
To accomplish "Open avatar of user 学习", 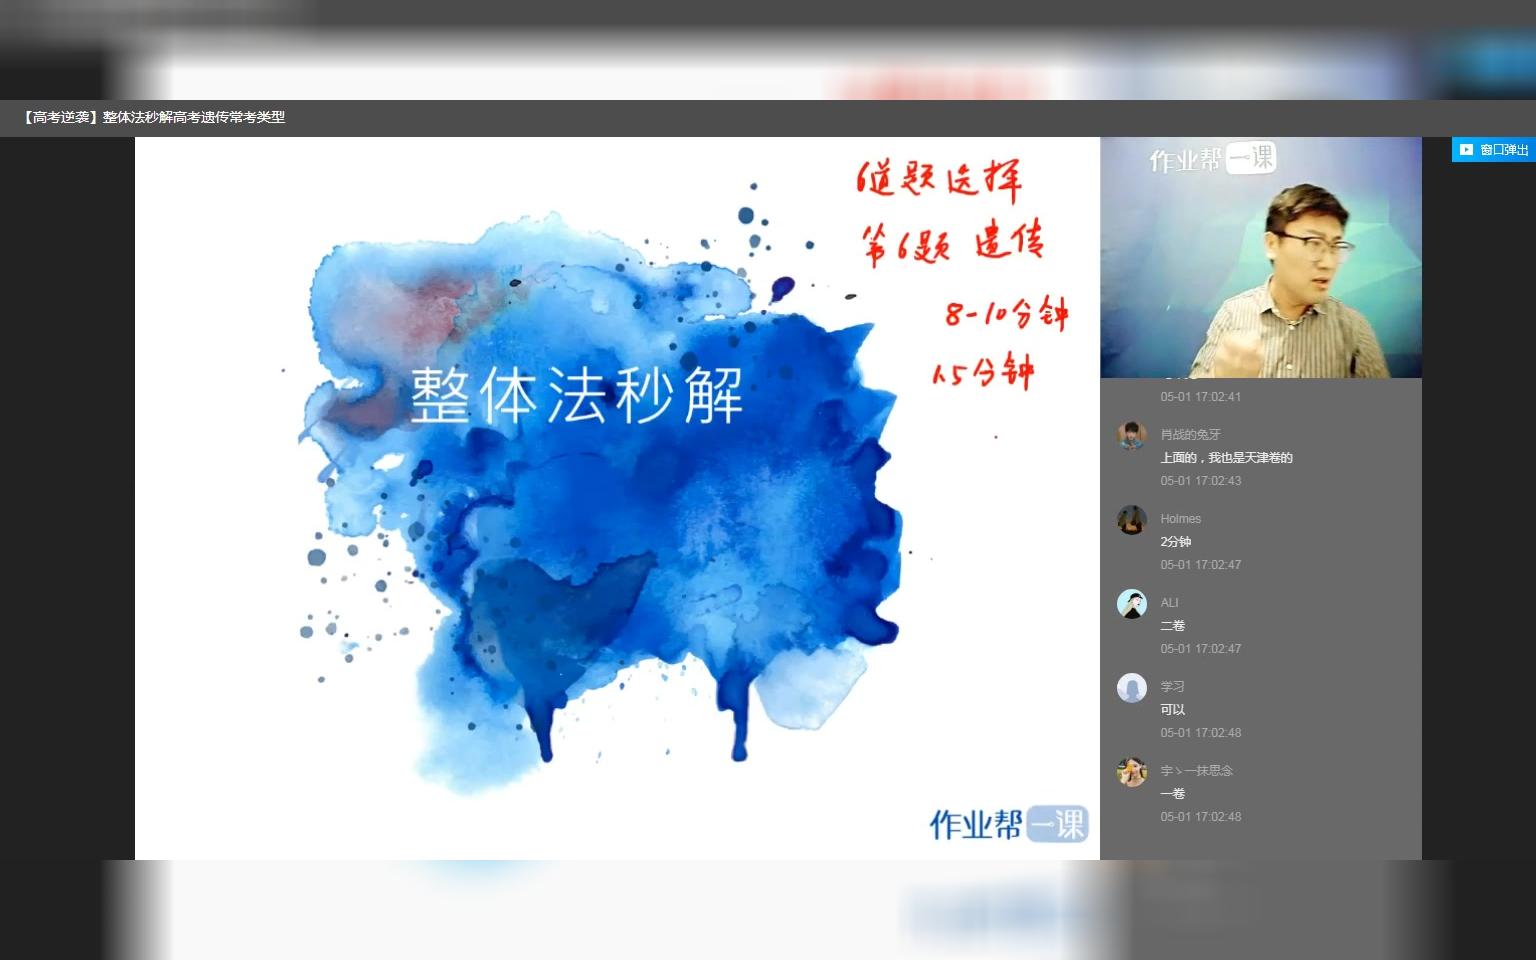I will point(1132,688).
